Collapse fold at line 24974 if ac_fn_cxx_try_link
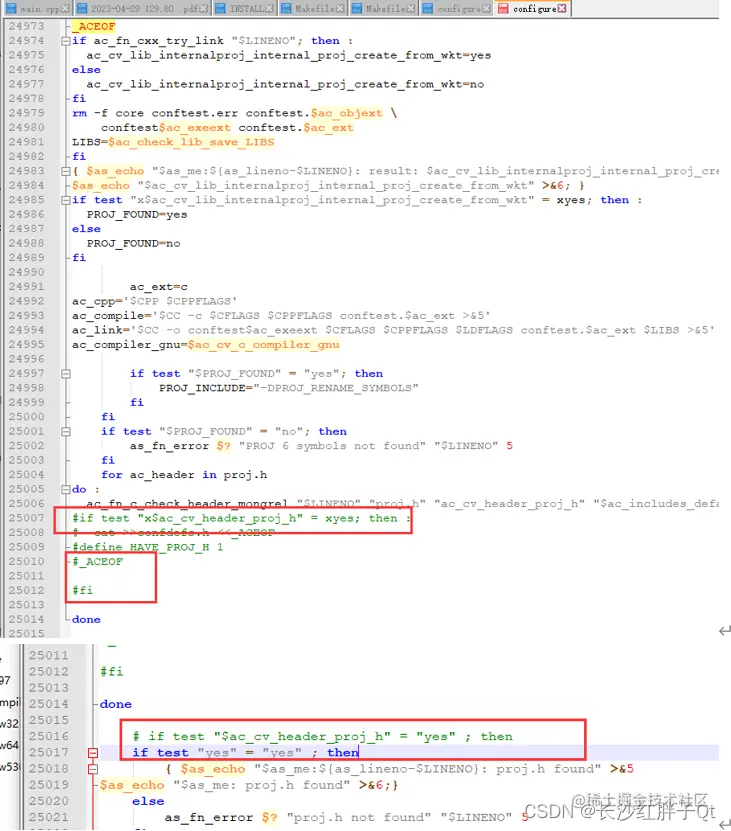 (66, 41)
